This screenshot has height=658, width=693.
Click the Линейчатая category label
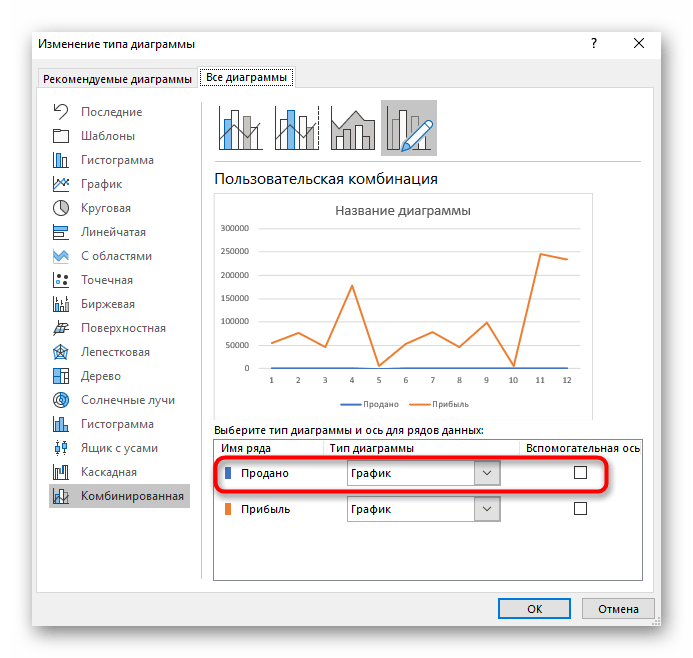[113, 232]
